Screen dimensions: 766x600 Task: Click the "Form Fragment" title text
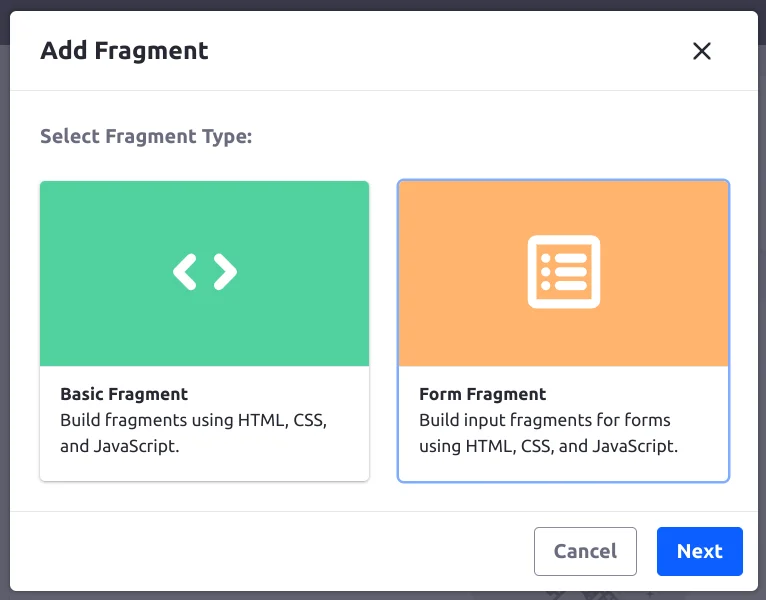pyautogui.click(x=482, y=394)
